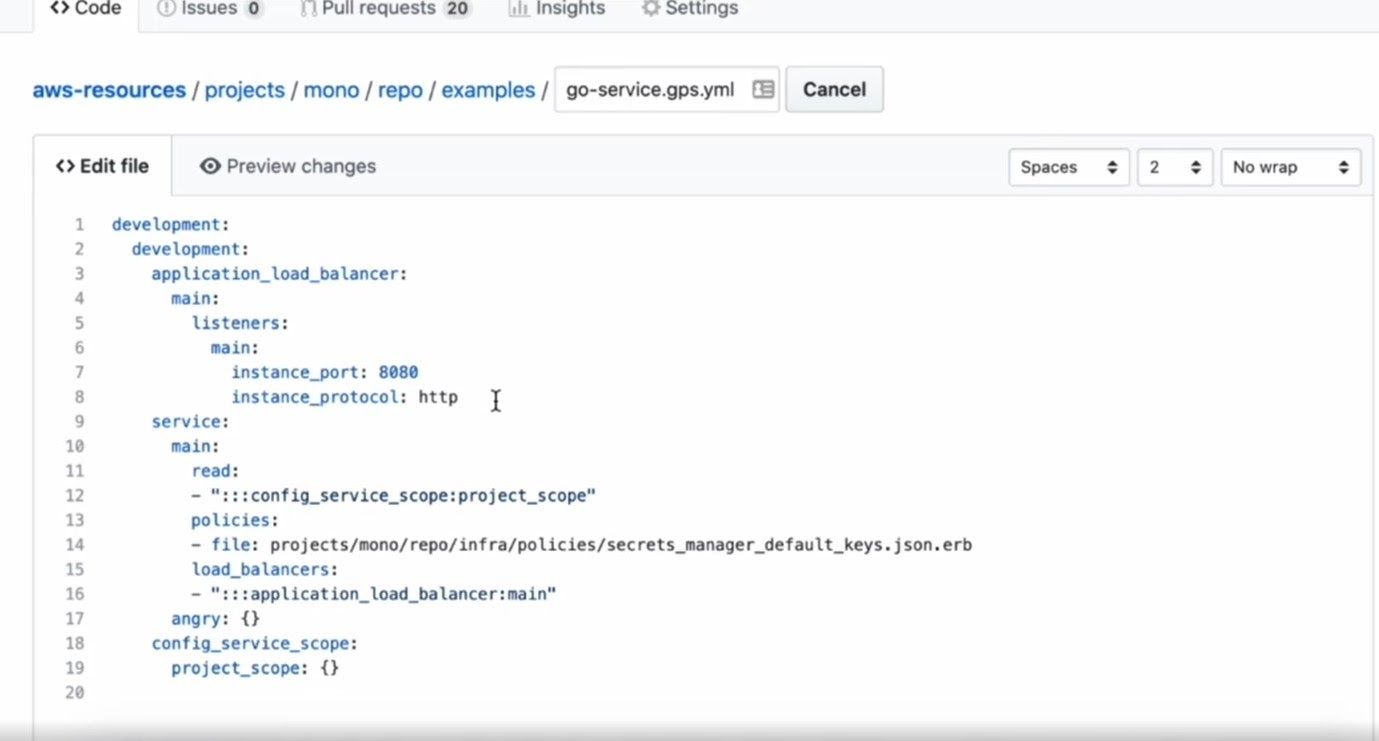Screen dimensions: 1379x741
Task: Click the Edit file code brackets icon
Action: [x=65, y=166]
